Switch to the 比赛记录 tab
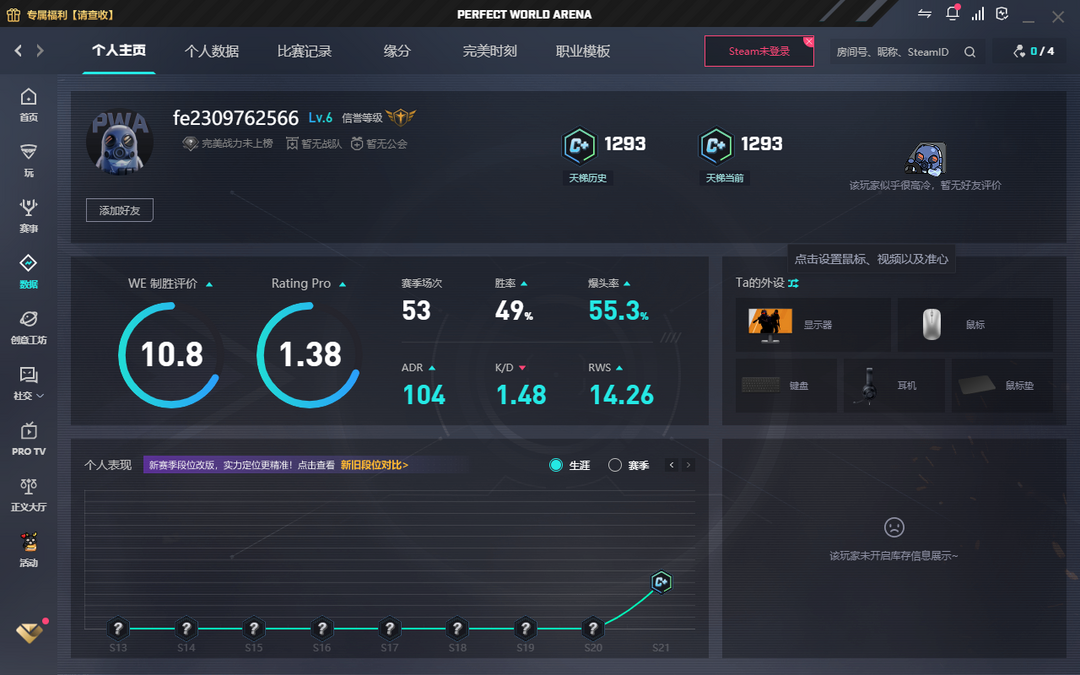 [304, 51]
